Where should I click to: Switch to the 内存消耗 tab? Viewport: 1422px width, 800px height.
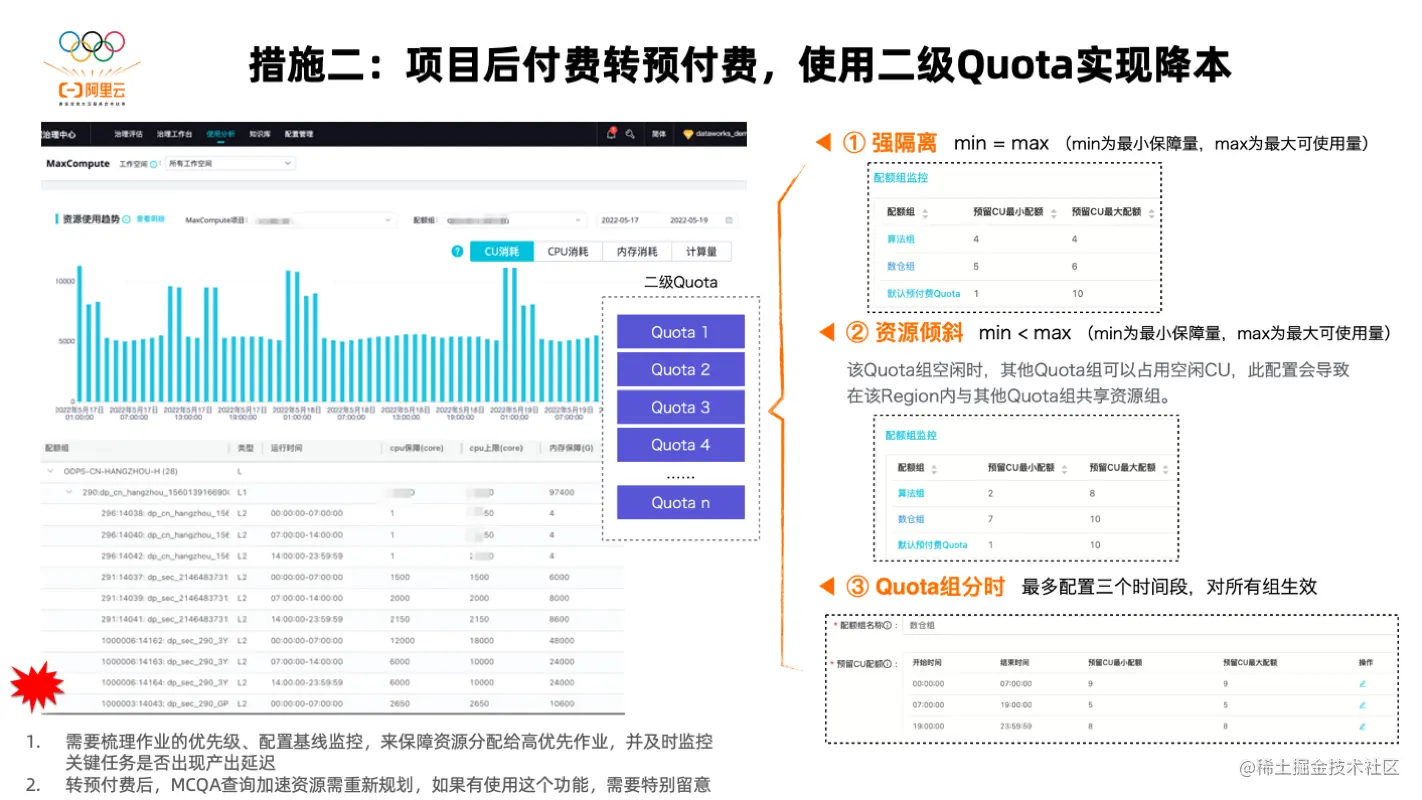point(637,252)
